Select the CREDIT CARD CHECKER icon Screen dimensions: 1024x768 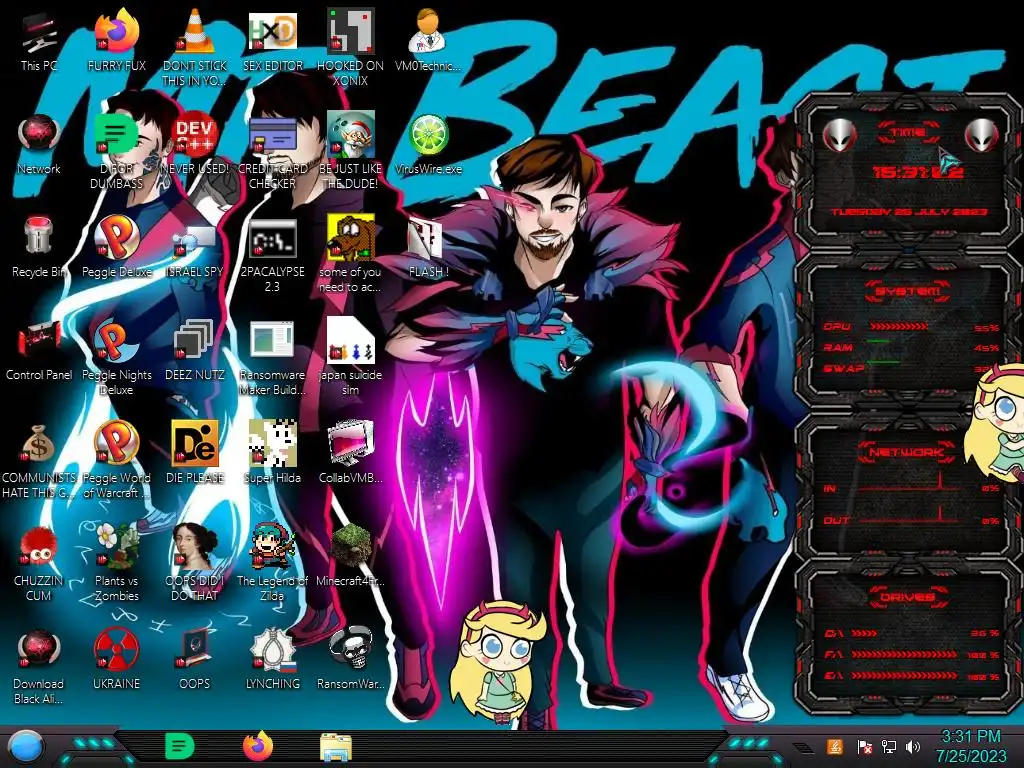(272, 135)
